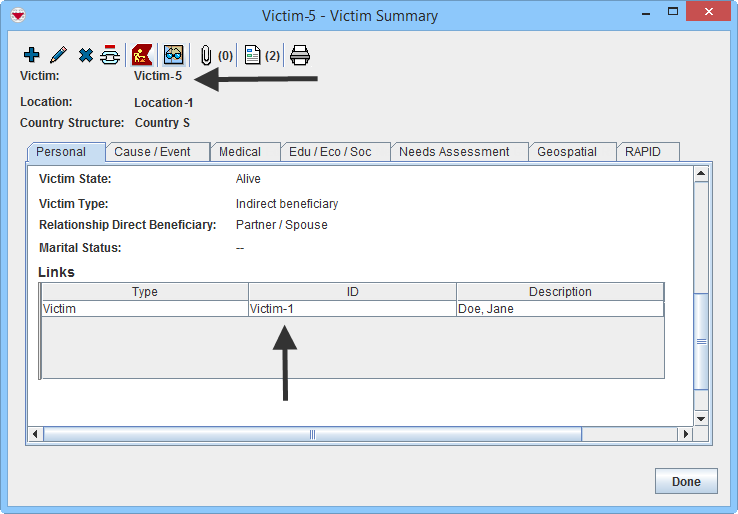Select the Victim-1 row in Links table
This screenshot has height=514, width=738.
pos(351,309)
